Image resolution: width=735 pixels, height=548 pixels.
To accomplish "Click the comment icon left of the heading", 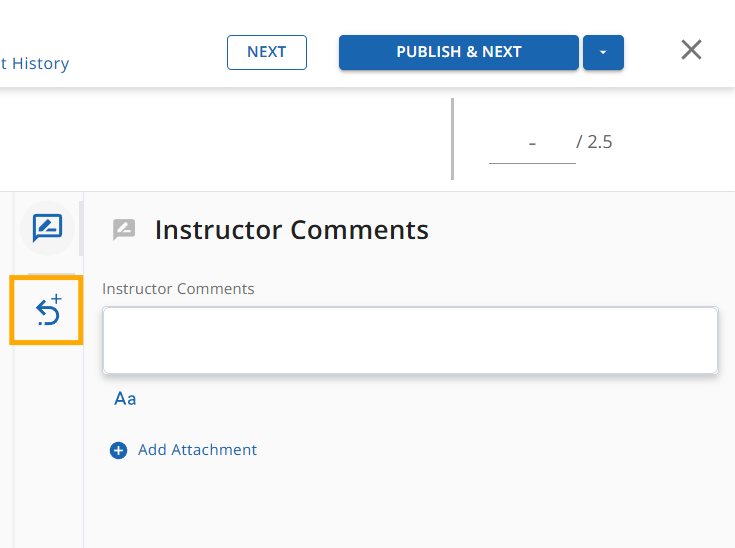I will 124,230.
